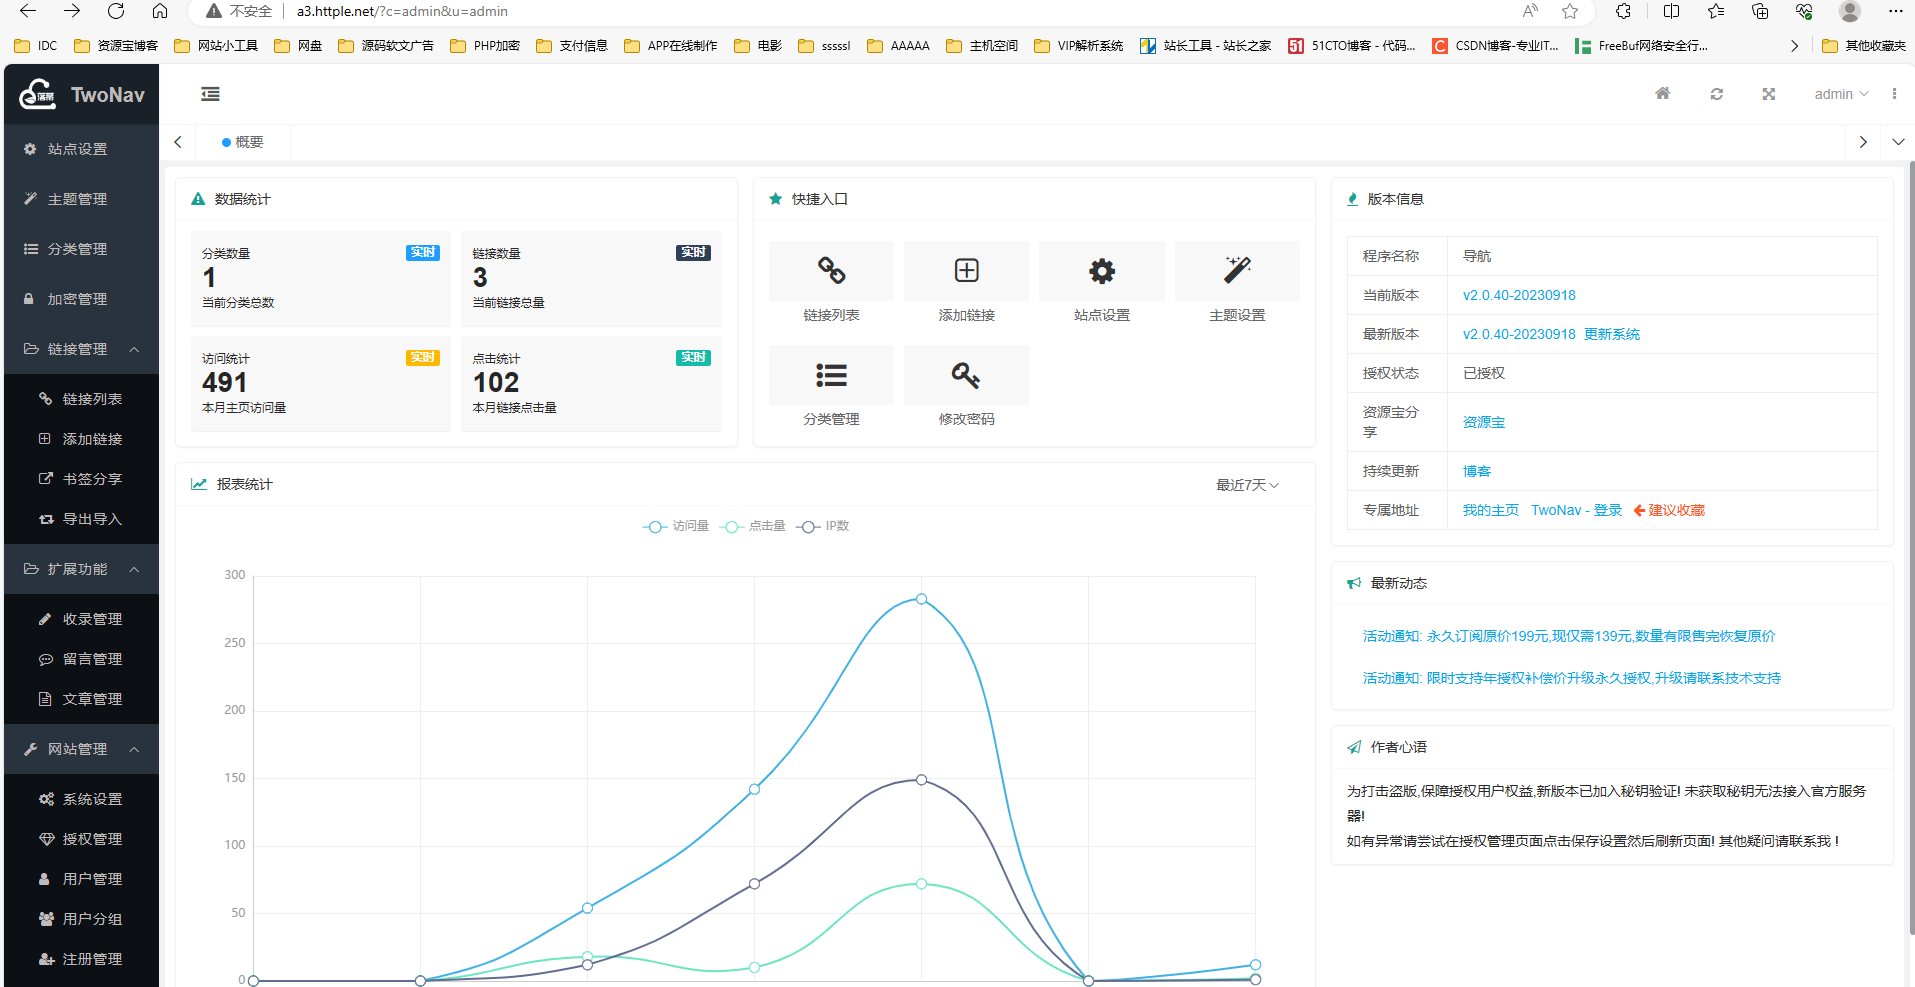This screenshot has height=987, width=1915.
Task: Open browser settings ellipsis menu
Action: click(1895, 11)
